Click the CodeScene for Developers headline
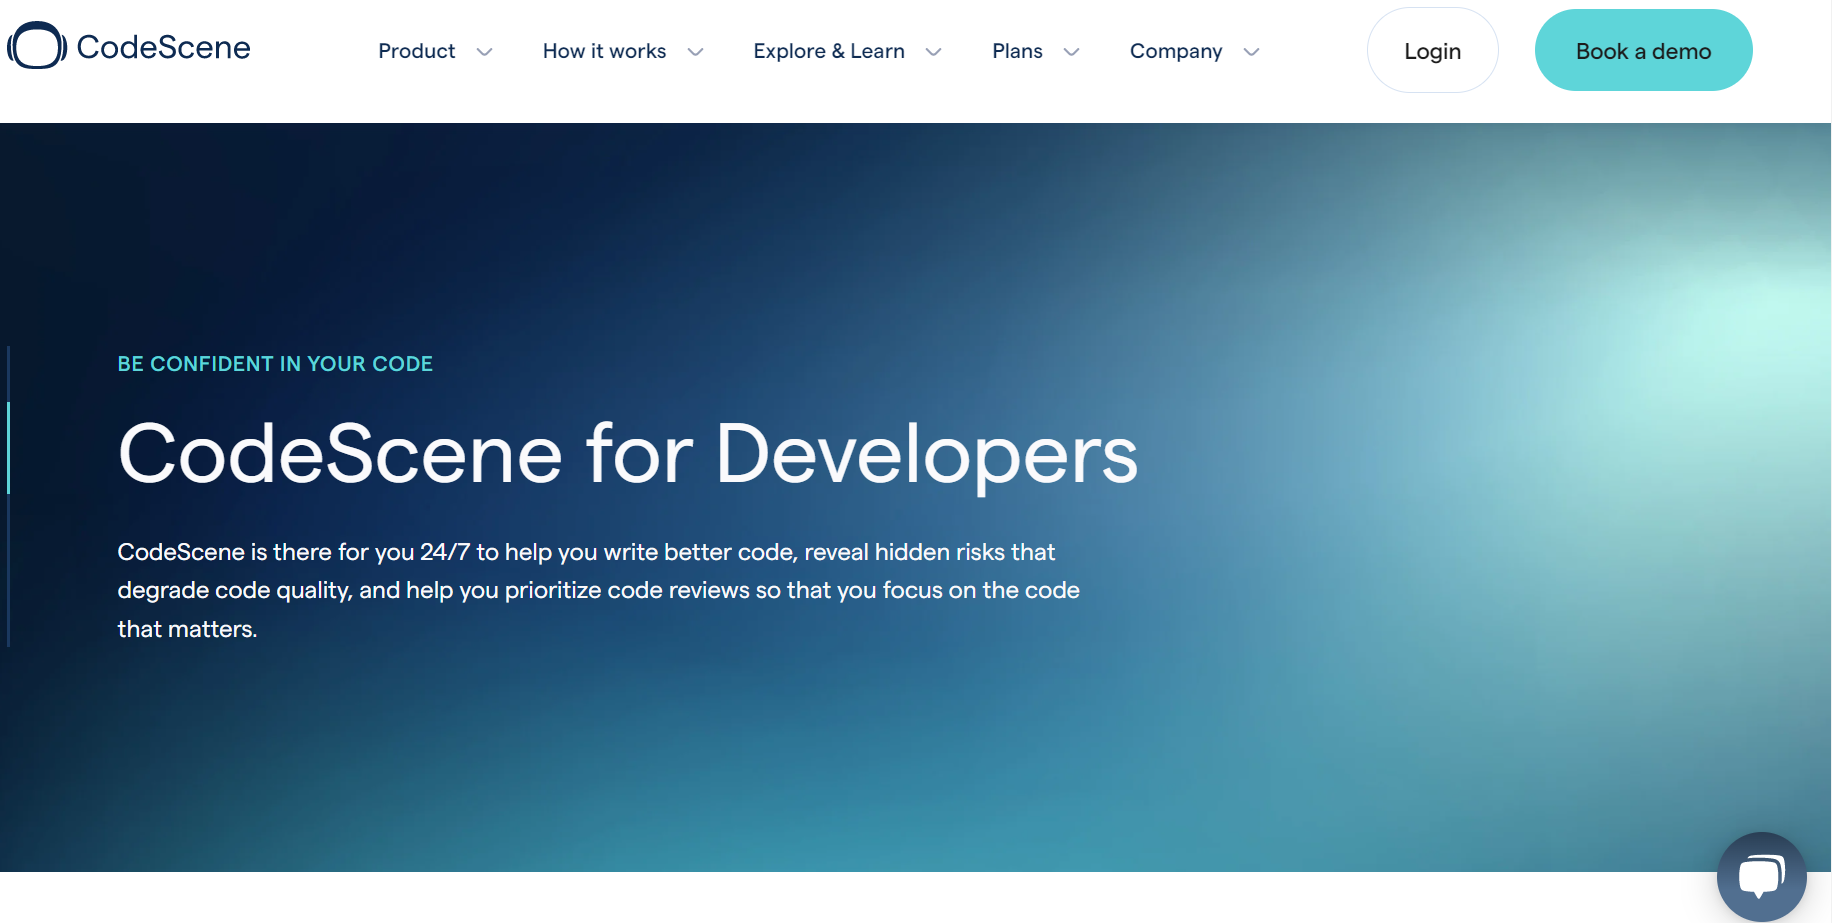This screenshot has width=1832, height=923. pos(628,454)
